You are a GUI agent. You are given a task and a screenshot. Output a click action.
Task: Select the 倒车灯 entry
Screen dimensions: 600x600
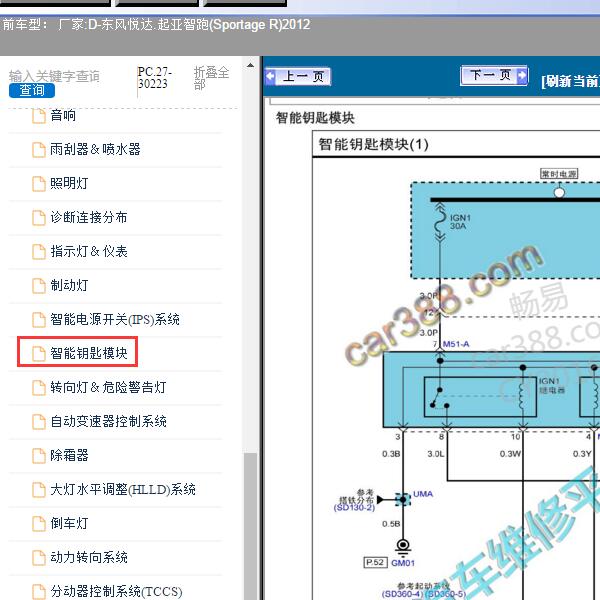(69, 523)
